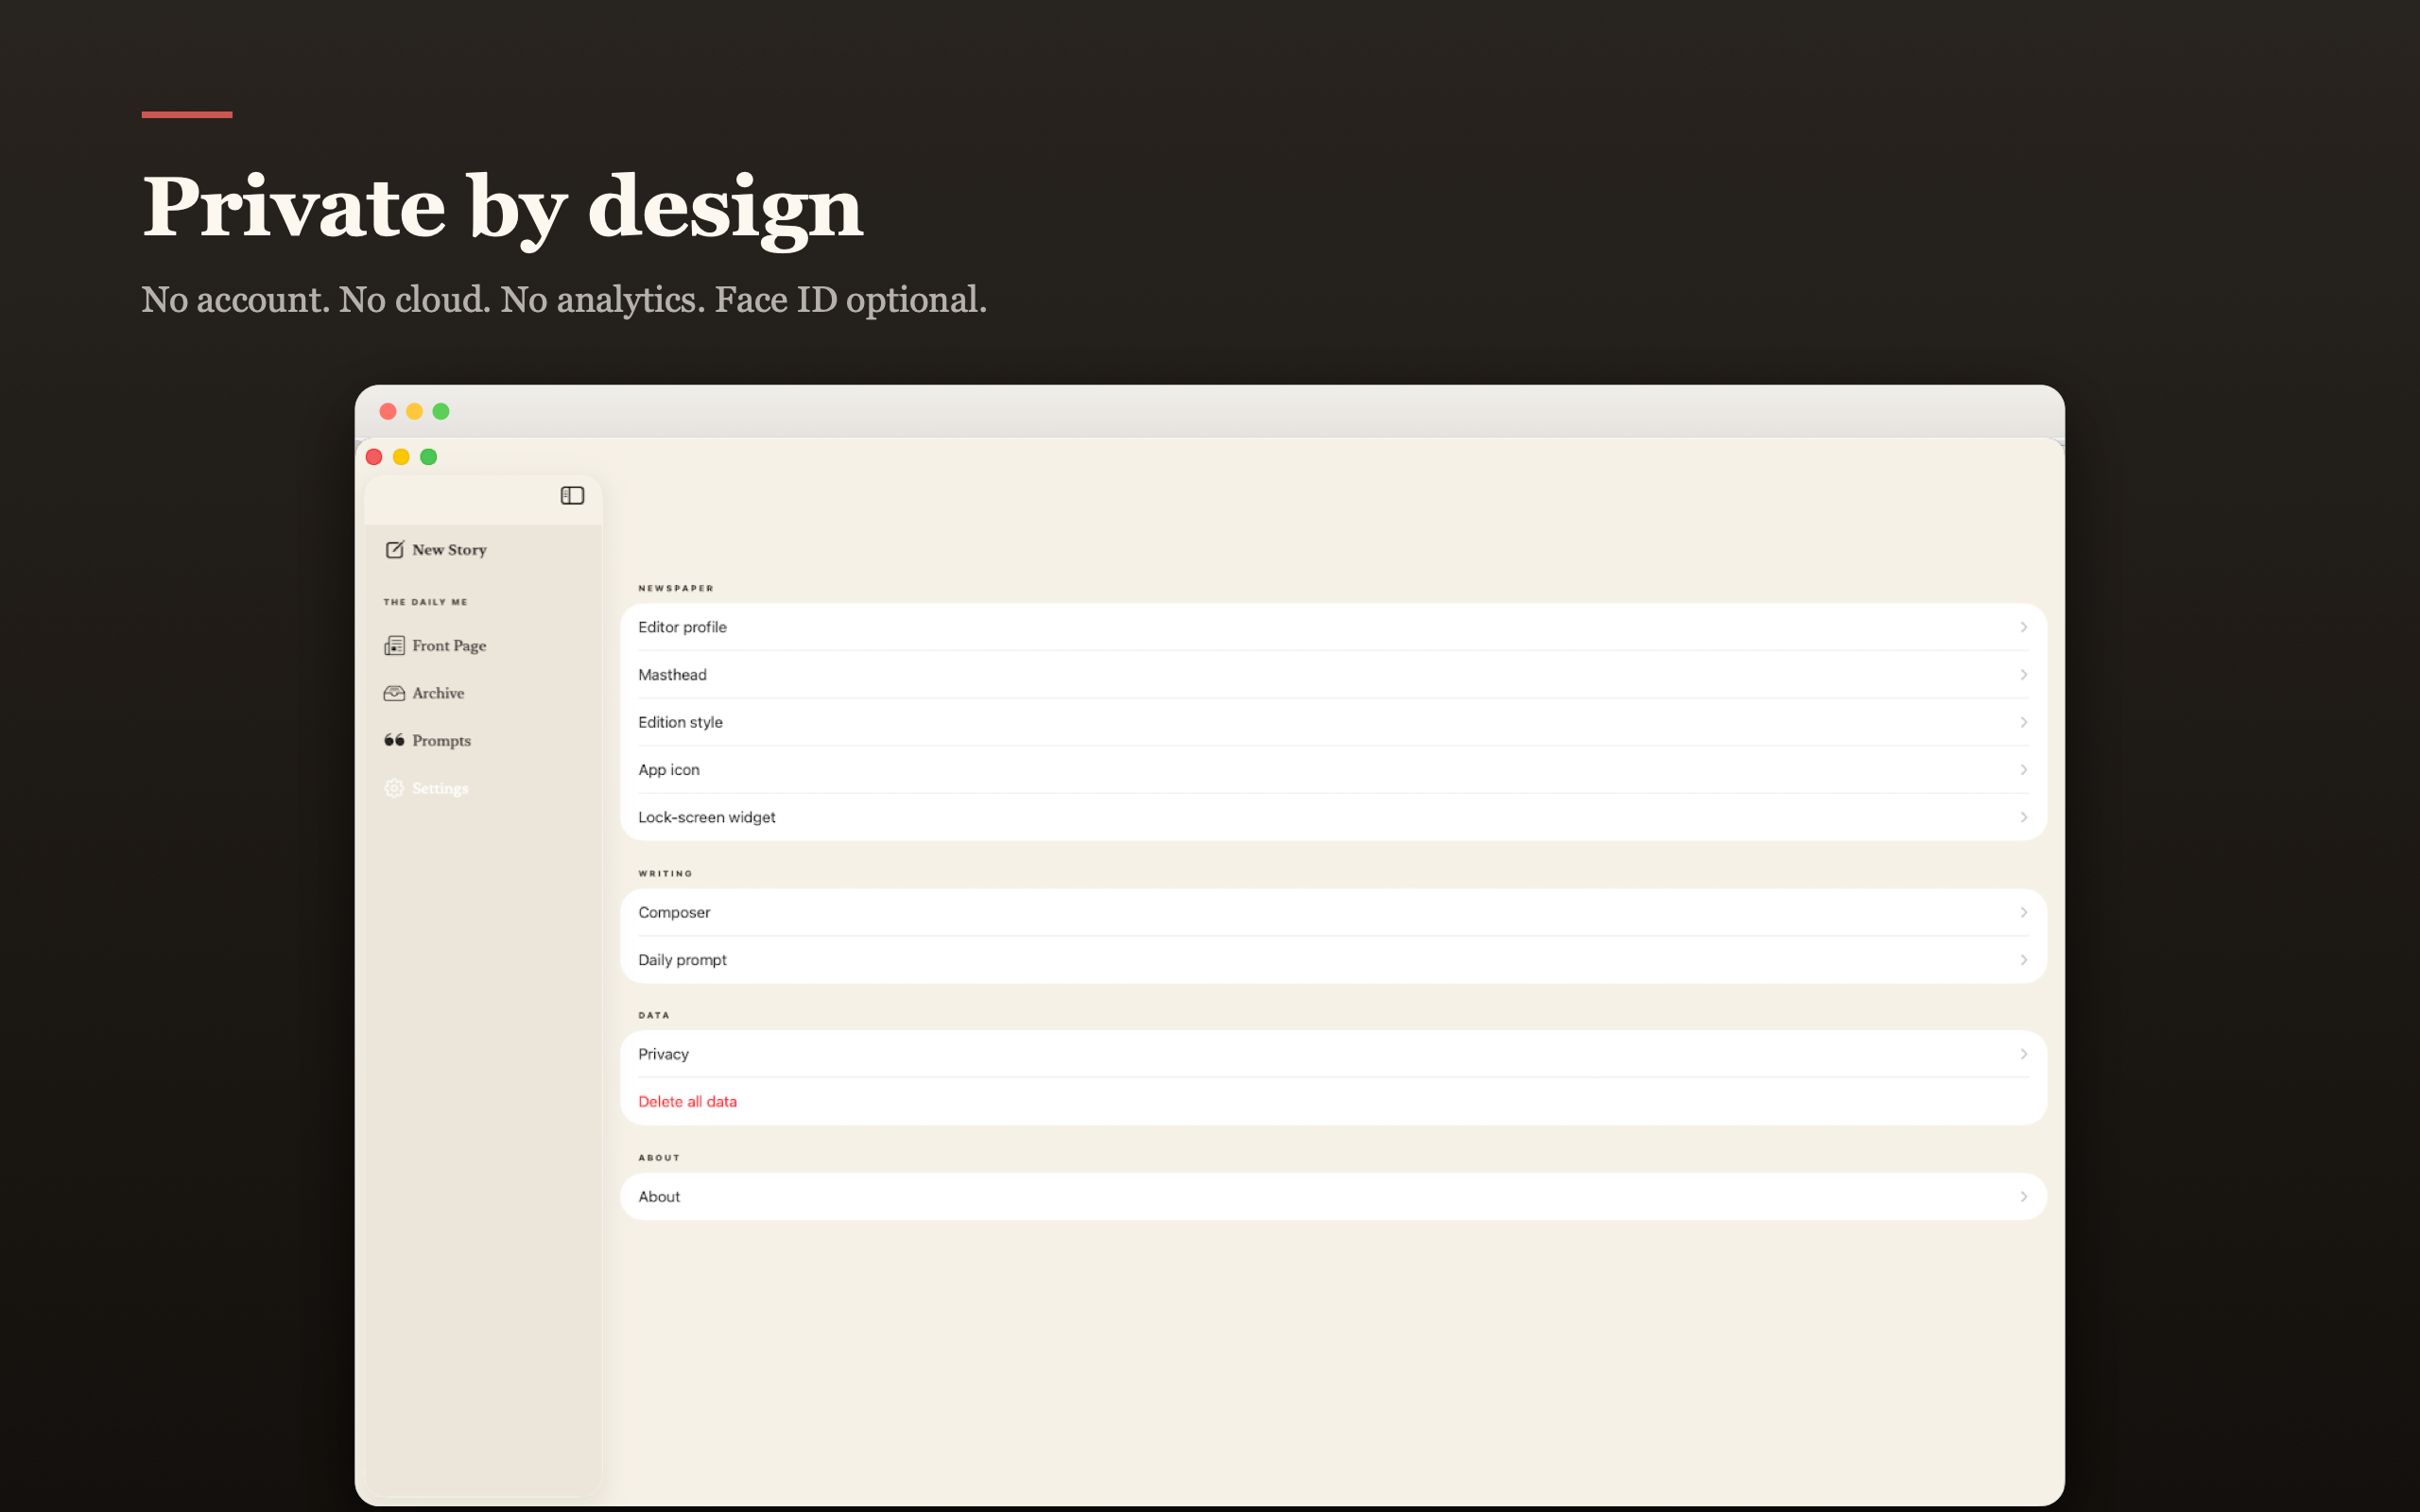2420x1512 pixels.
Task: Expand the Privacy row chevron
Action: (2023, 1054)
